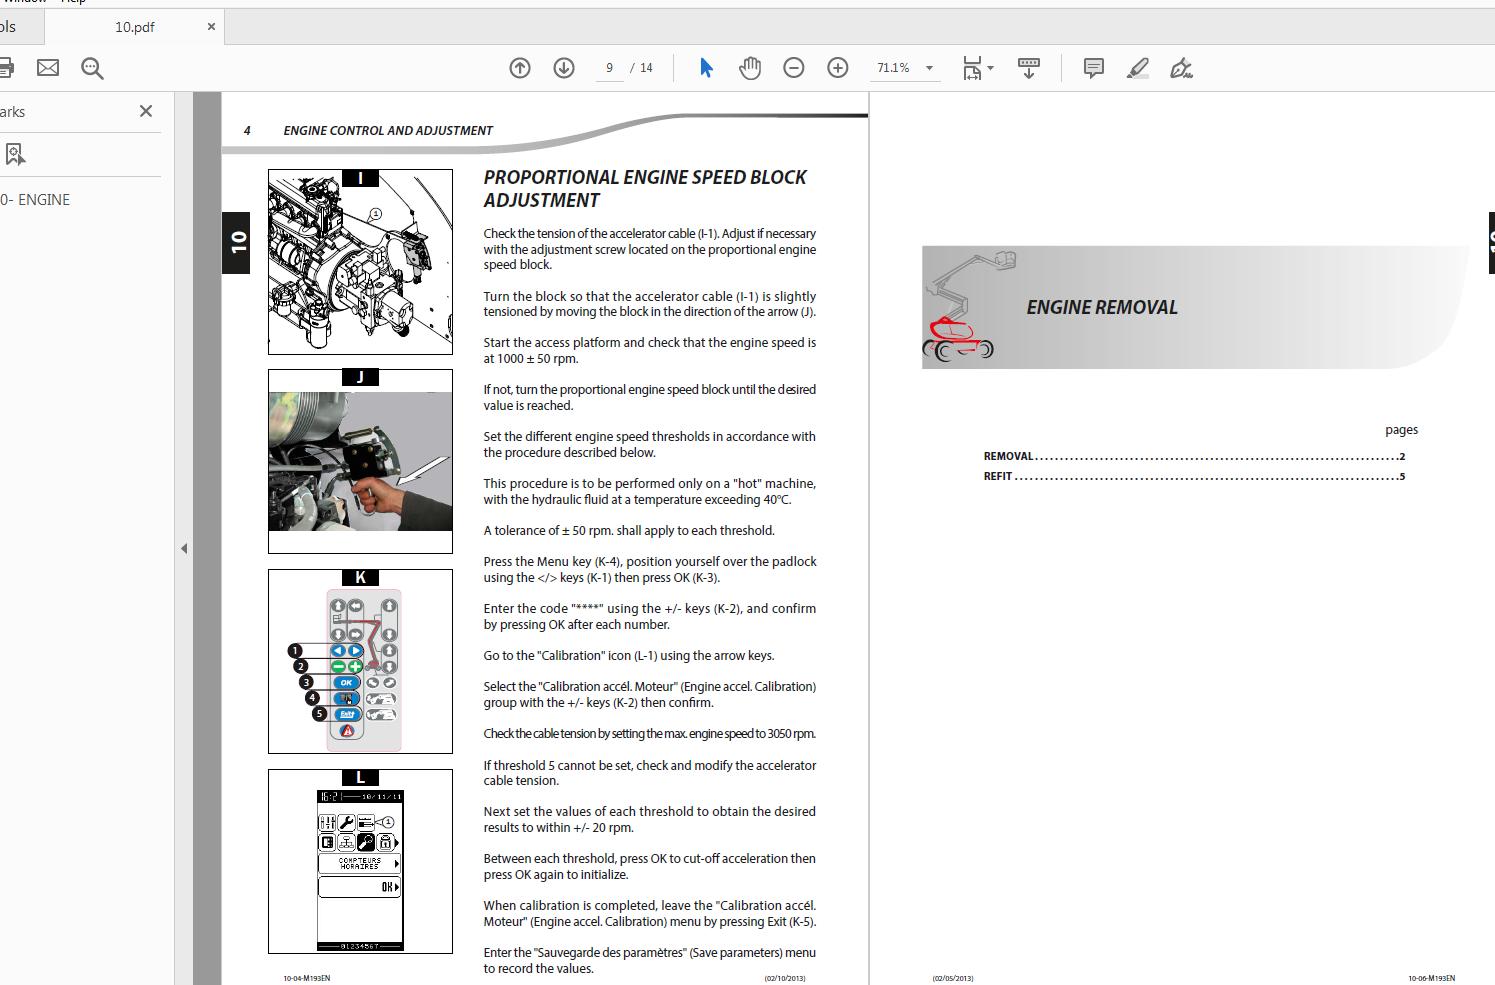The width and height of the screenshot is (1495, 985).
Task: Open the bookmark options icon in panel
Action: click(x=15, y=154)
